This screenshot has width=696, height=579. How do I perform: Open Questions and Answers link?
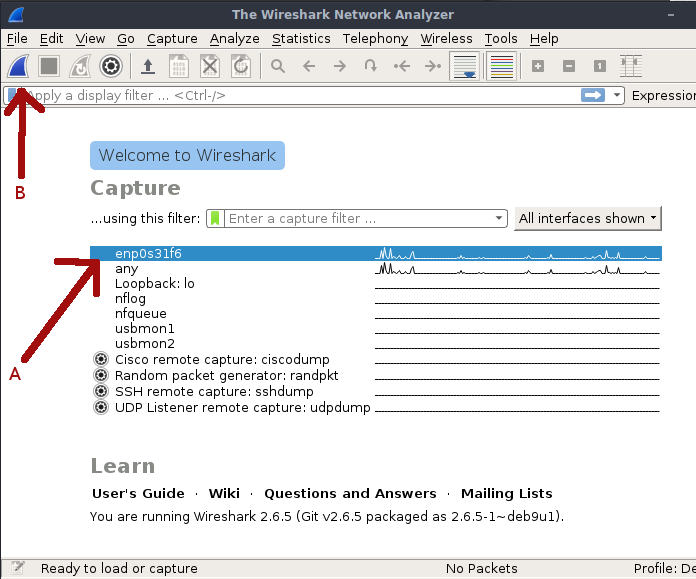coord(350,493)
